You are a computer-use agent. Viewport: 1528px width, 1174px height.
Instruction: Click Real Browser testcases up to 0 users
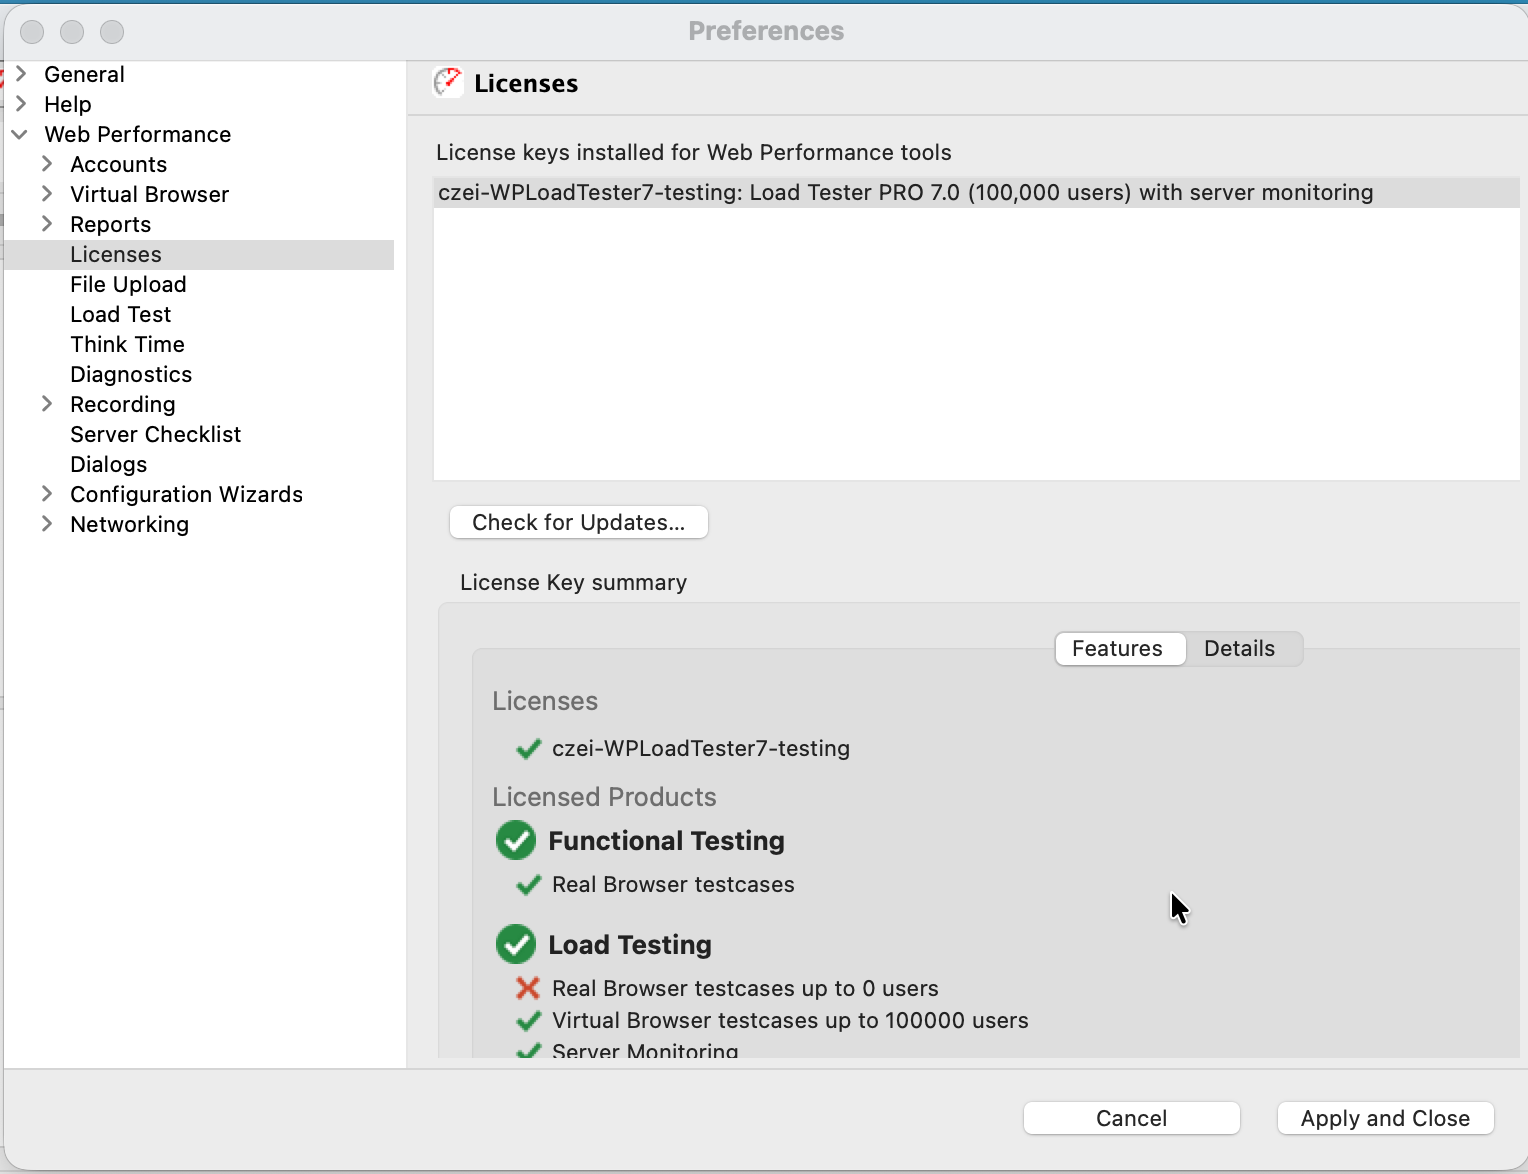tap(745, 988)
